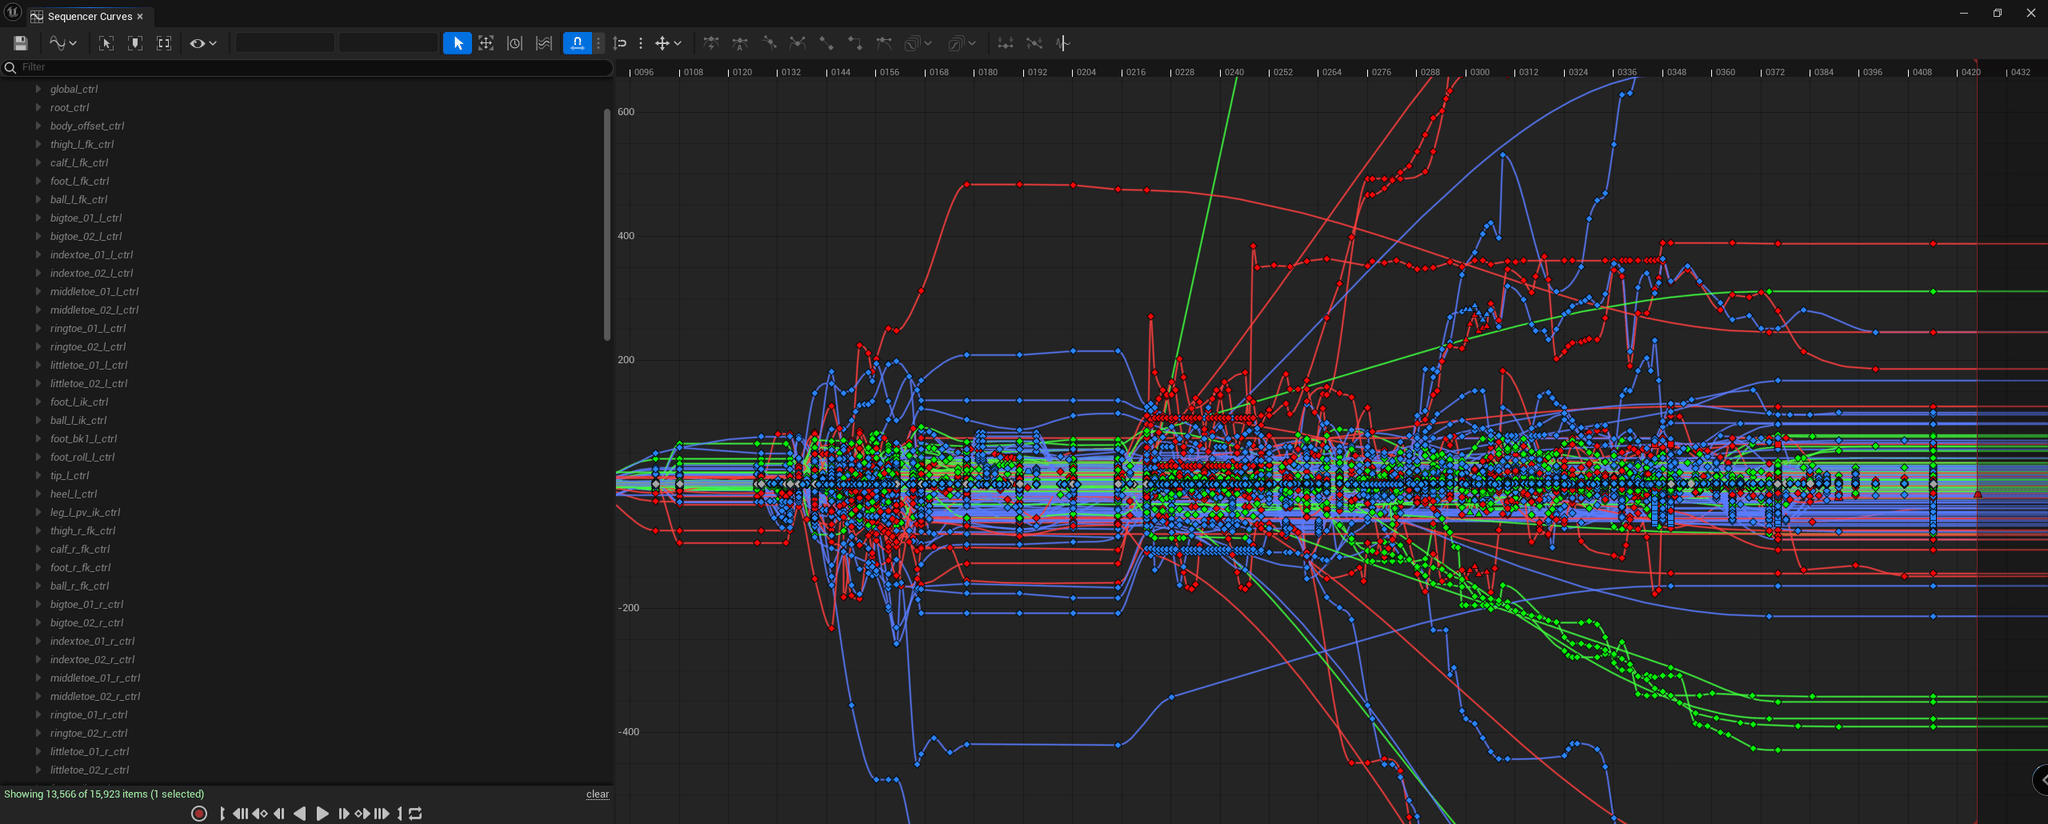Toggle time snapping magnet button
Viewport: 2048px width, 824px height.
577,43
